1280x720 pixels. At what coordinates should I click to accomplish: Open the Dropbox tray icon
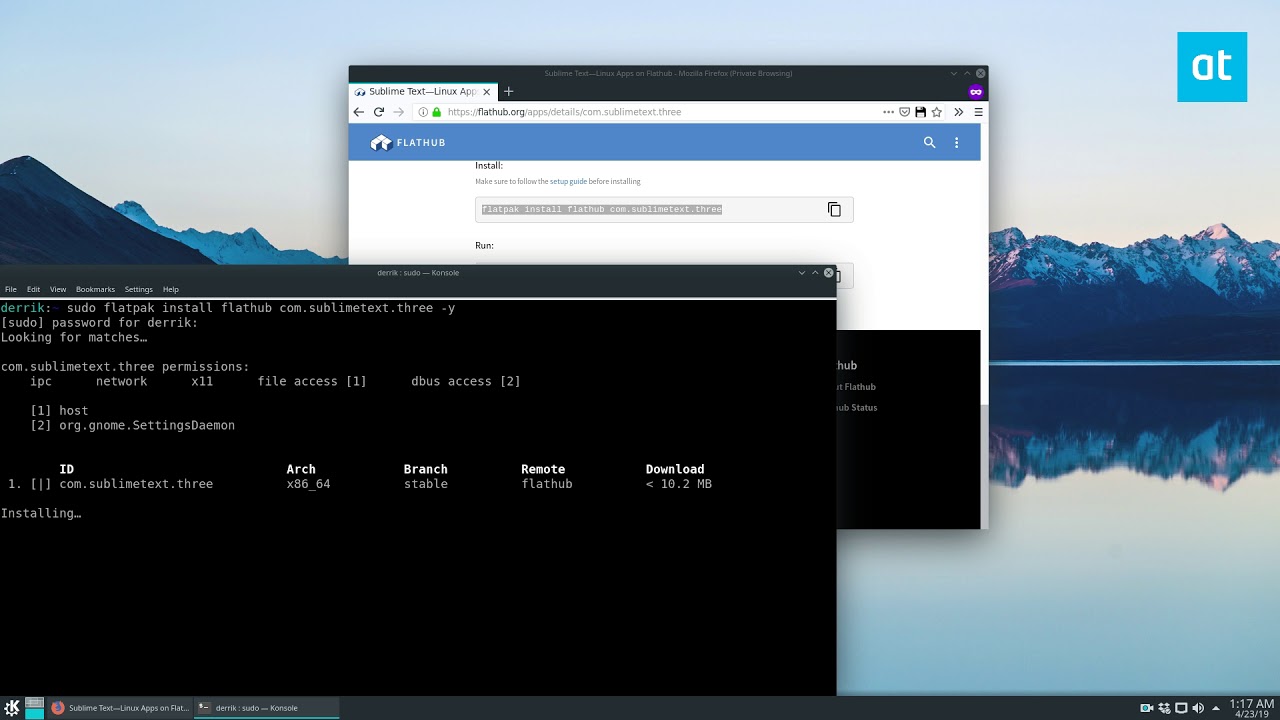click(x=1165, y=708)
